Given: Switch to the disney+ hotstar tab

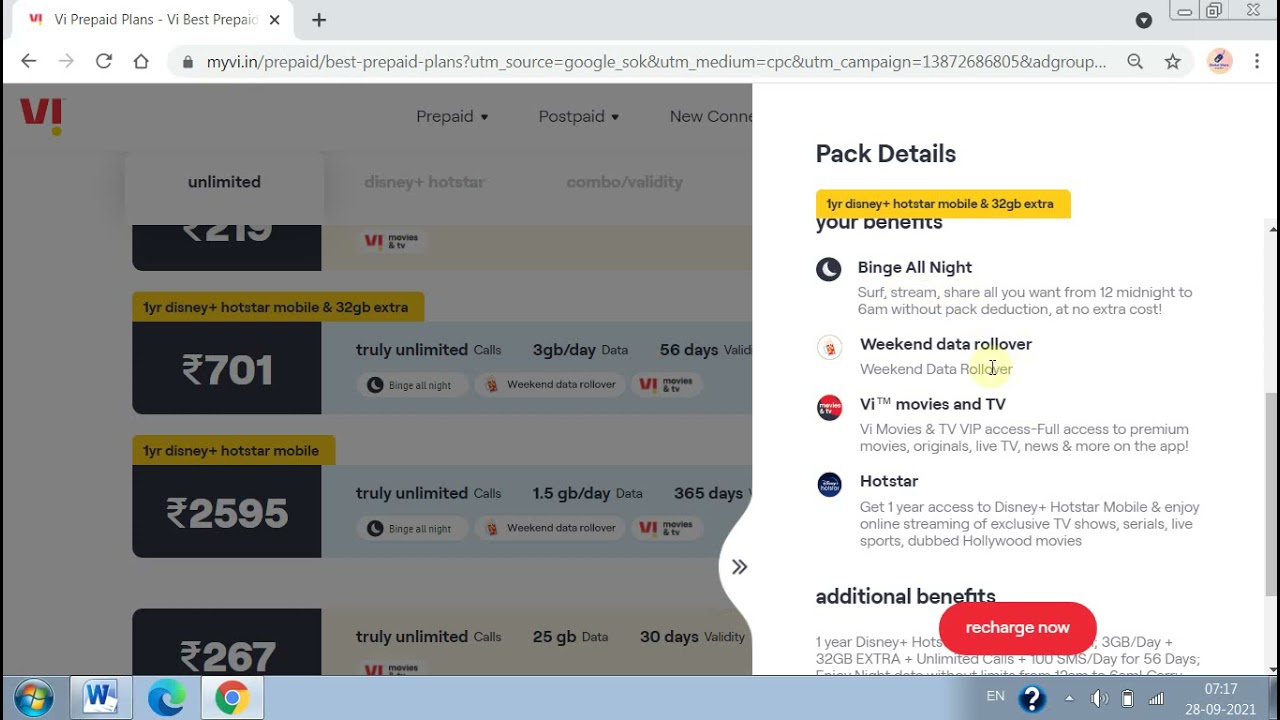Looking at the screenshot, I should (x=424, y=182).
